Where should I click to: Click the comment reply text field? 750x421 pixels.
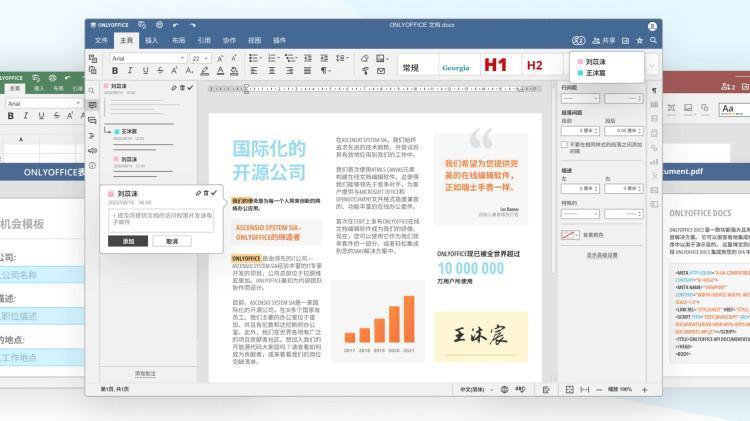pyautogui.click(x=161, y=220)
